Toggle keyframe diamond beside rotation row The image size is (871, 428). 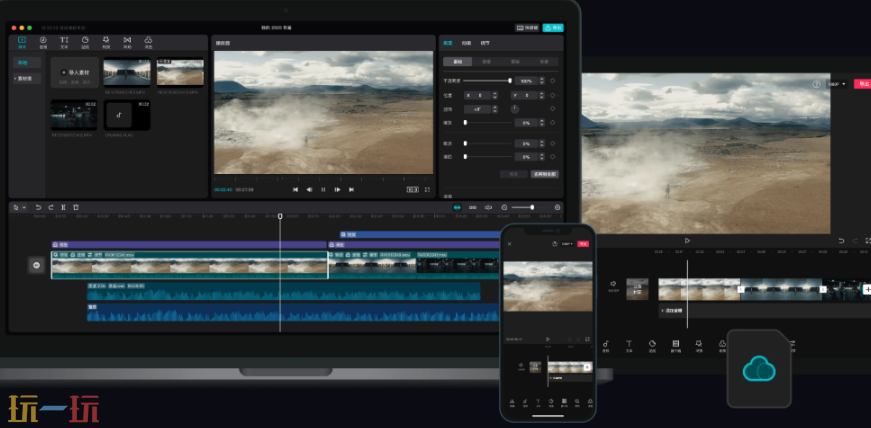pyautogui.click(x=552, y=109)
